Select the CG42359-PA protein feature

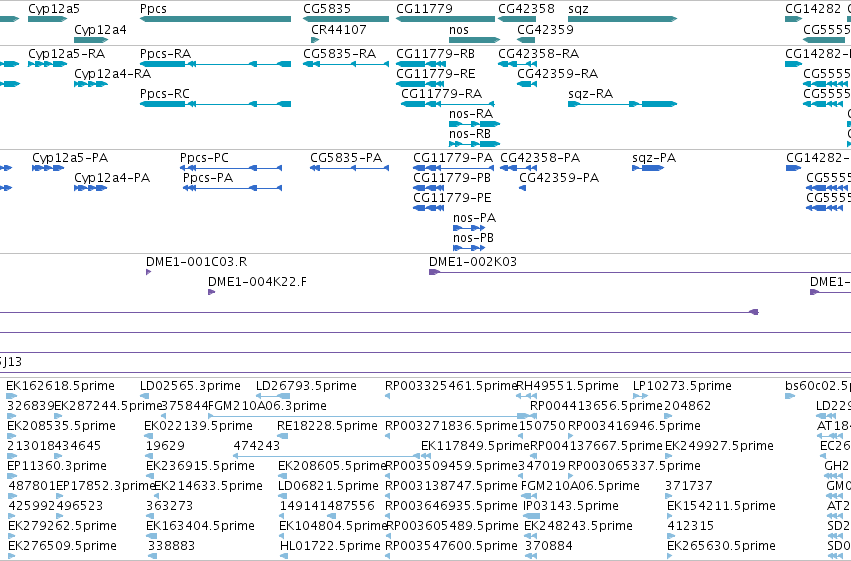click(x=523, y=188)
